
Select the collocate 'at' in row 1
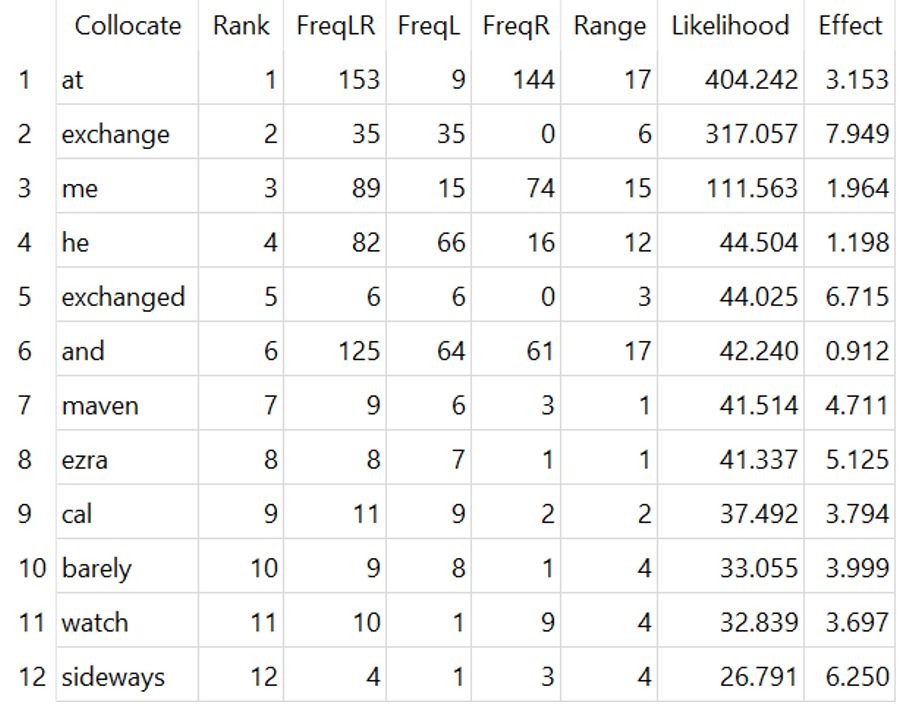click(72, 80)
